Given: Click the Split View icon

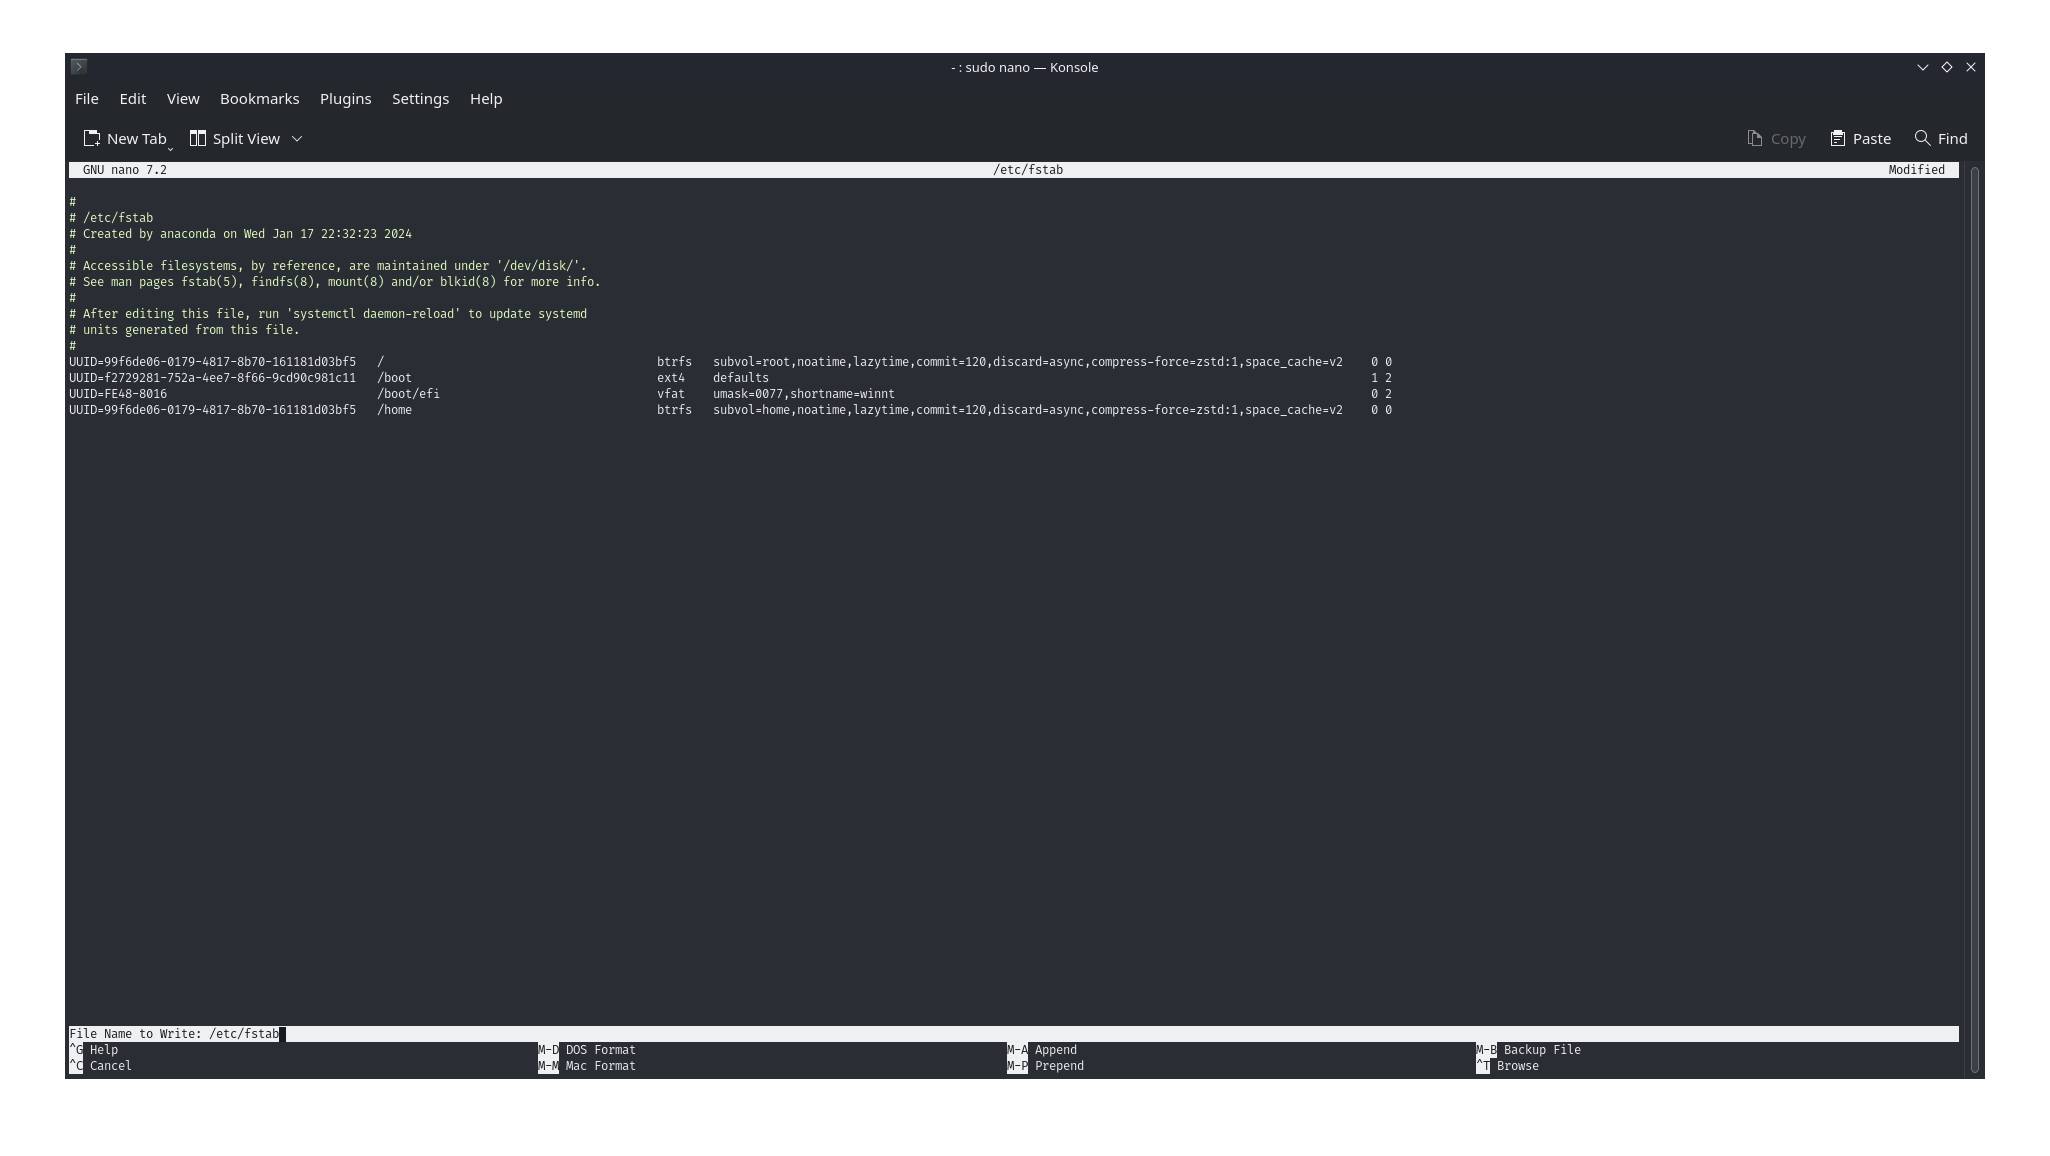Looking at the screenshot, I should (198, 138).
